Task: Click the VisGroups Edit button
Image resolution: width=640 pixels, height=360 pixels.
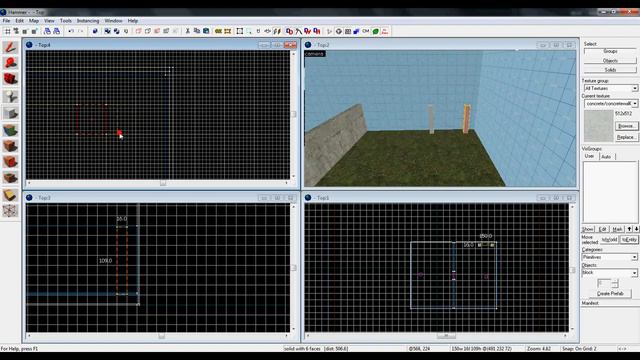Action: 602,229
